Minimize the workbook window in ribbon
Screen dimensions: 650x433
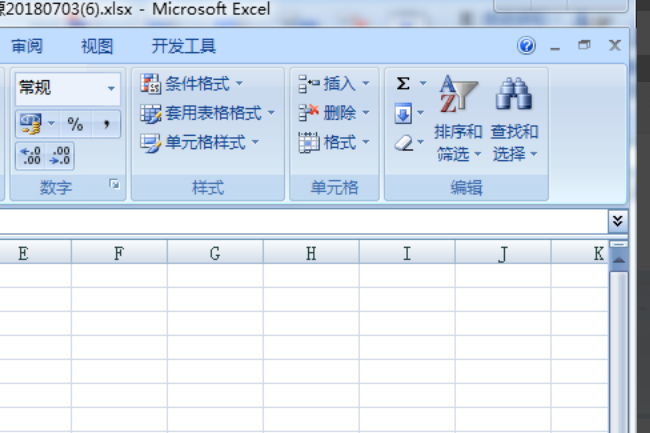click(555, 47)
